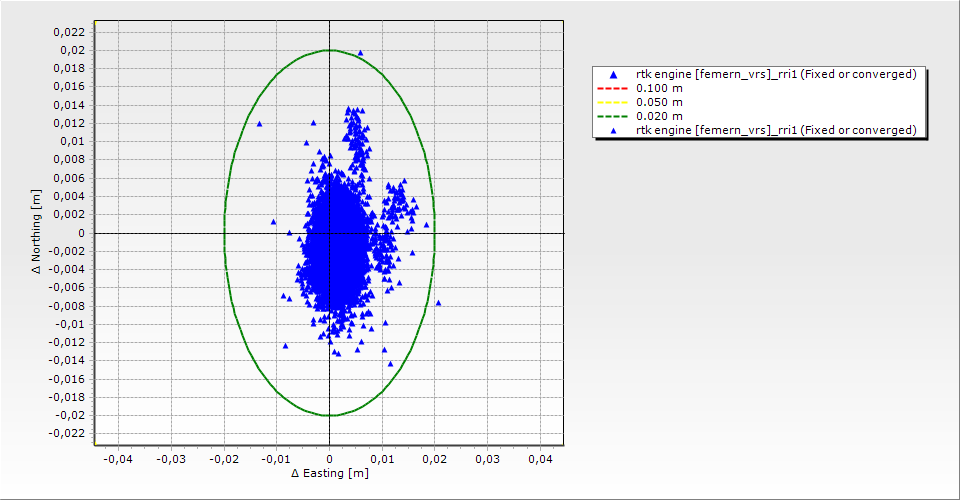
Task: Click the outlier point right of the green ellipse
Action: coord(438,302)
